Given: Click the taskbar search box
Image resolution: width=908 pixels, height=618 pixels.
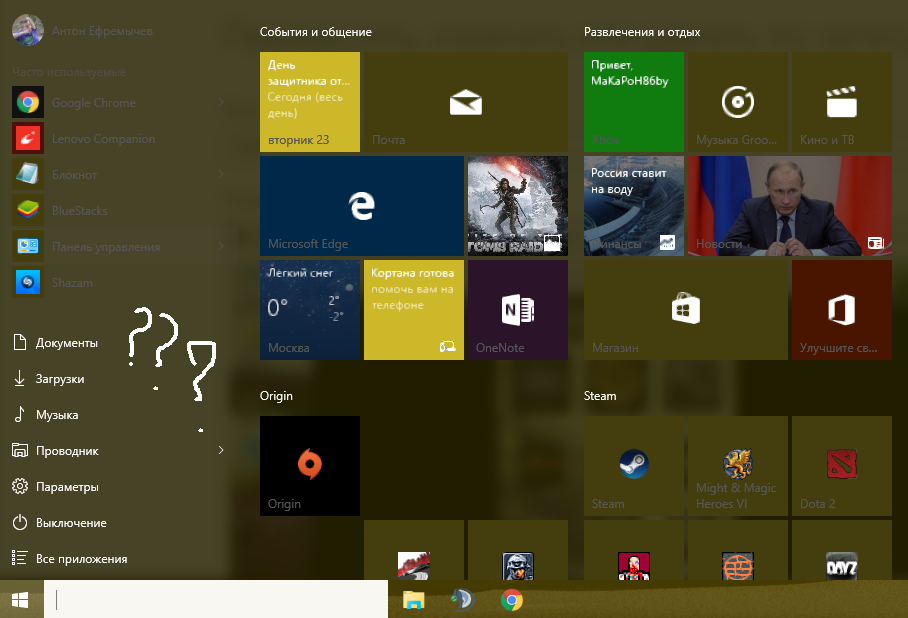Looking at the screenshot, I should tap(216, 599).
